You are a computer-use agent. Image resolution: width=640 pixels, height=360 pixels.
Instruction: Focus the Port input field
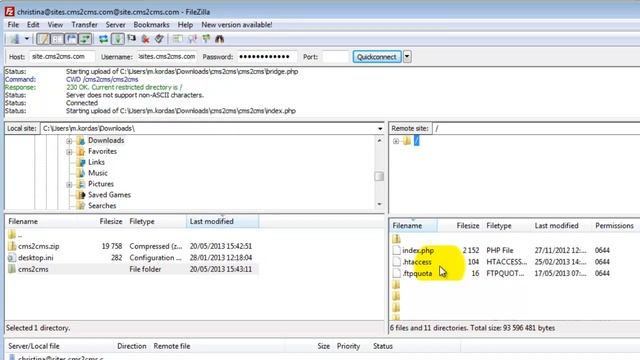click(335, 57)
